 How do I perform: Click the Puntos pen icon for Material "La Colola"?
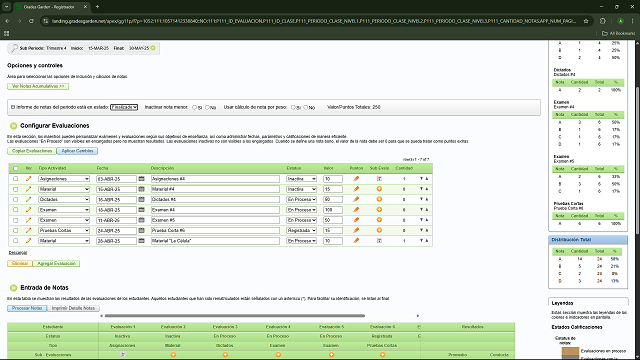coord(356,241)
